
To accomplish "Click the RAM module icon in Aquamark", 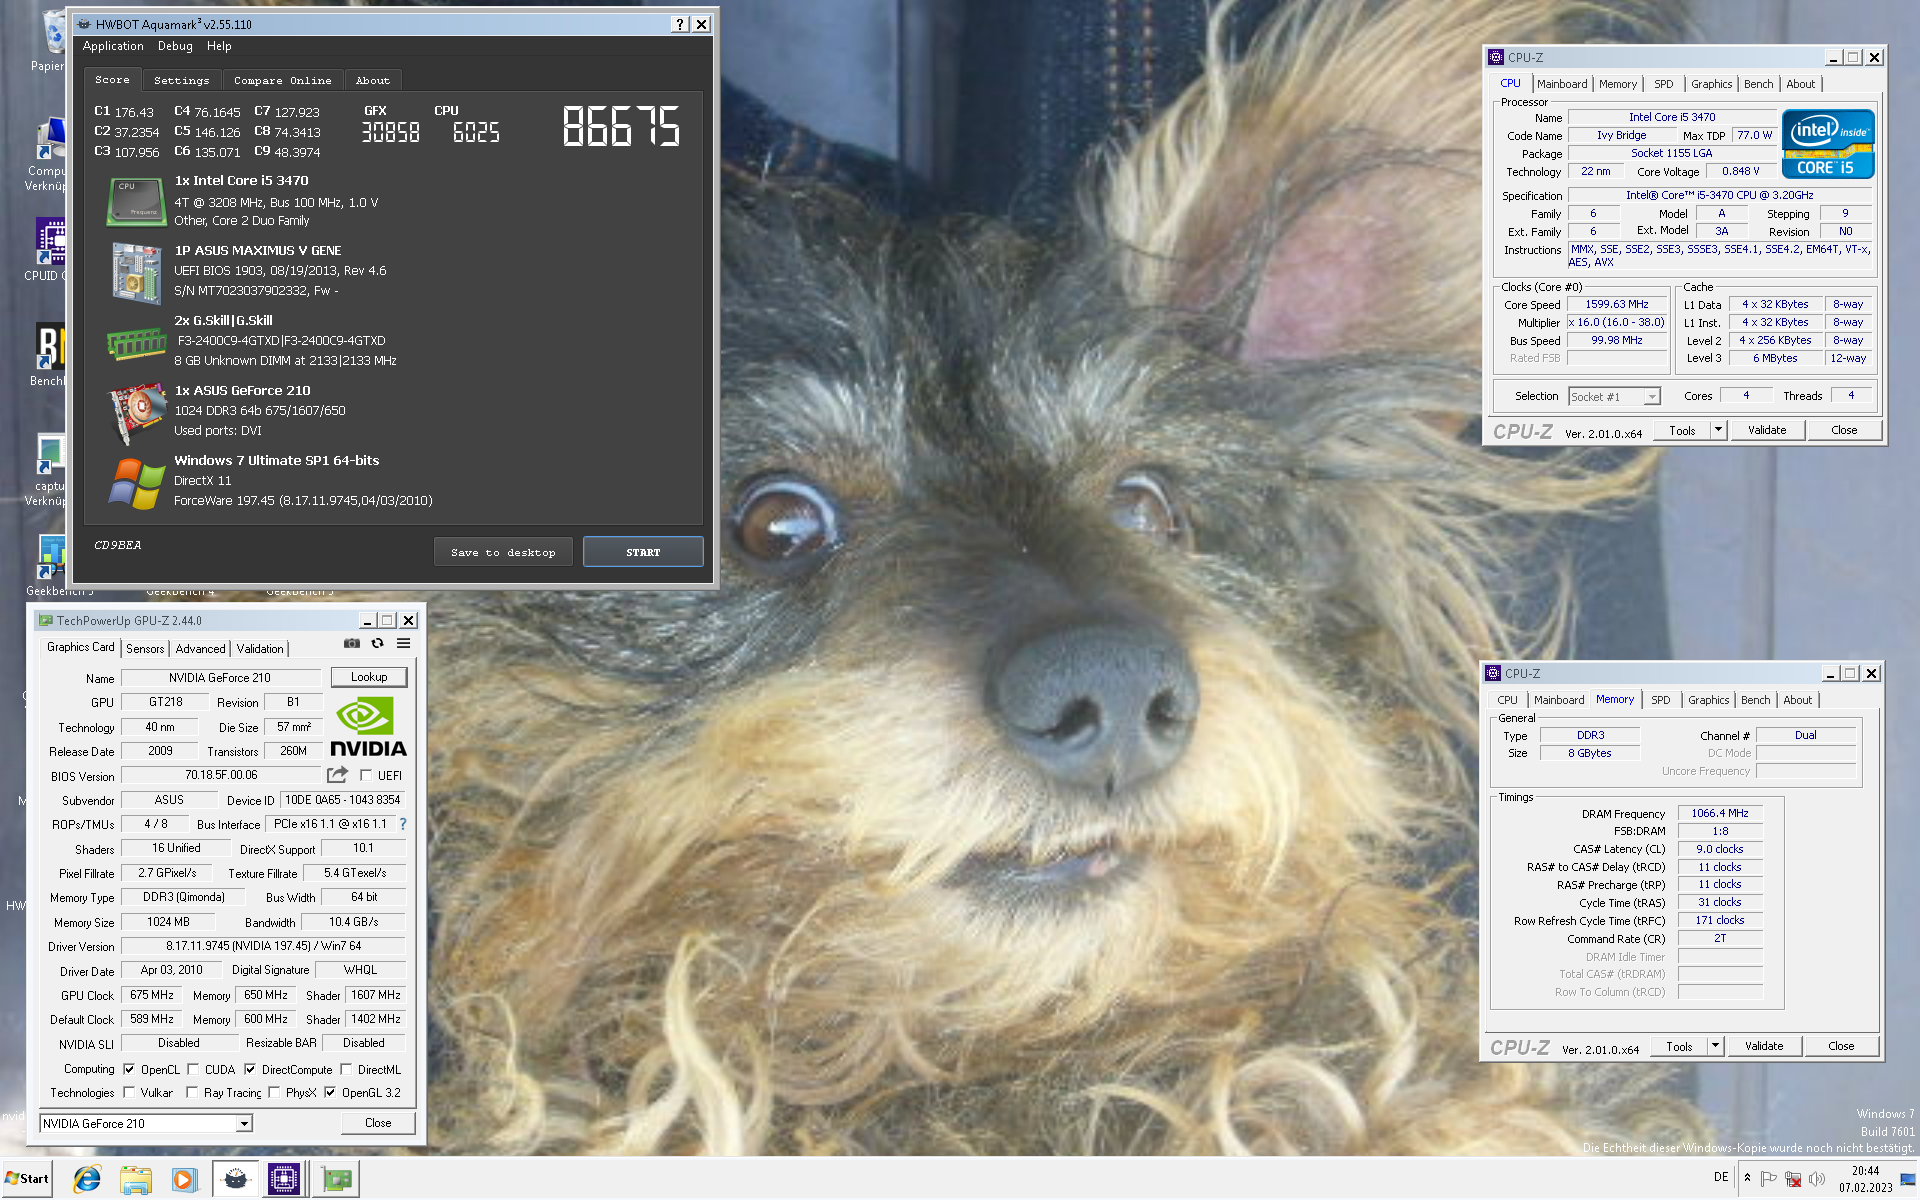I will 136,343.
